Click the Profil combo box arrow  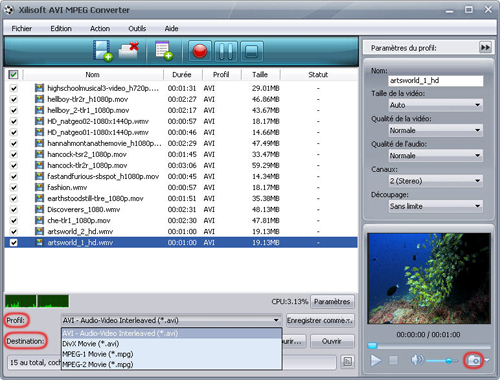276,320
